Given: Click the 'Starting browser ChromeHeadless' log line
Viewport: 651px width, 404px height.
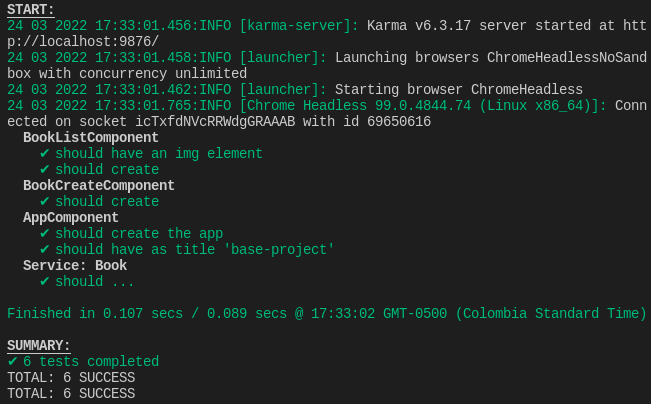Looking at the screenshot, I should 295,90.
